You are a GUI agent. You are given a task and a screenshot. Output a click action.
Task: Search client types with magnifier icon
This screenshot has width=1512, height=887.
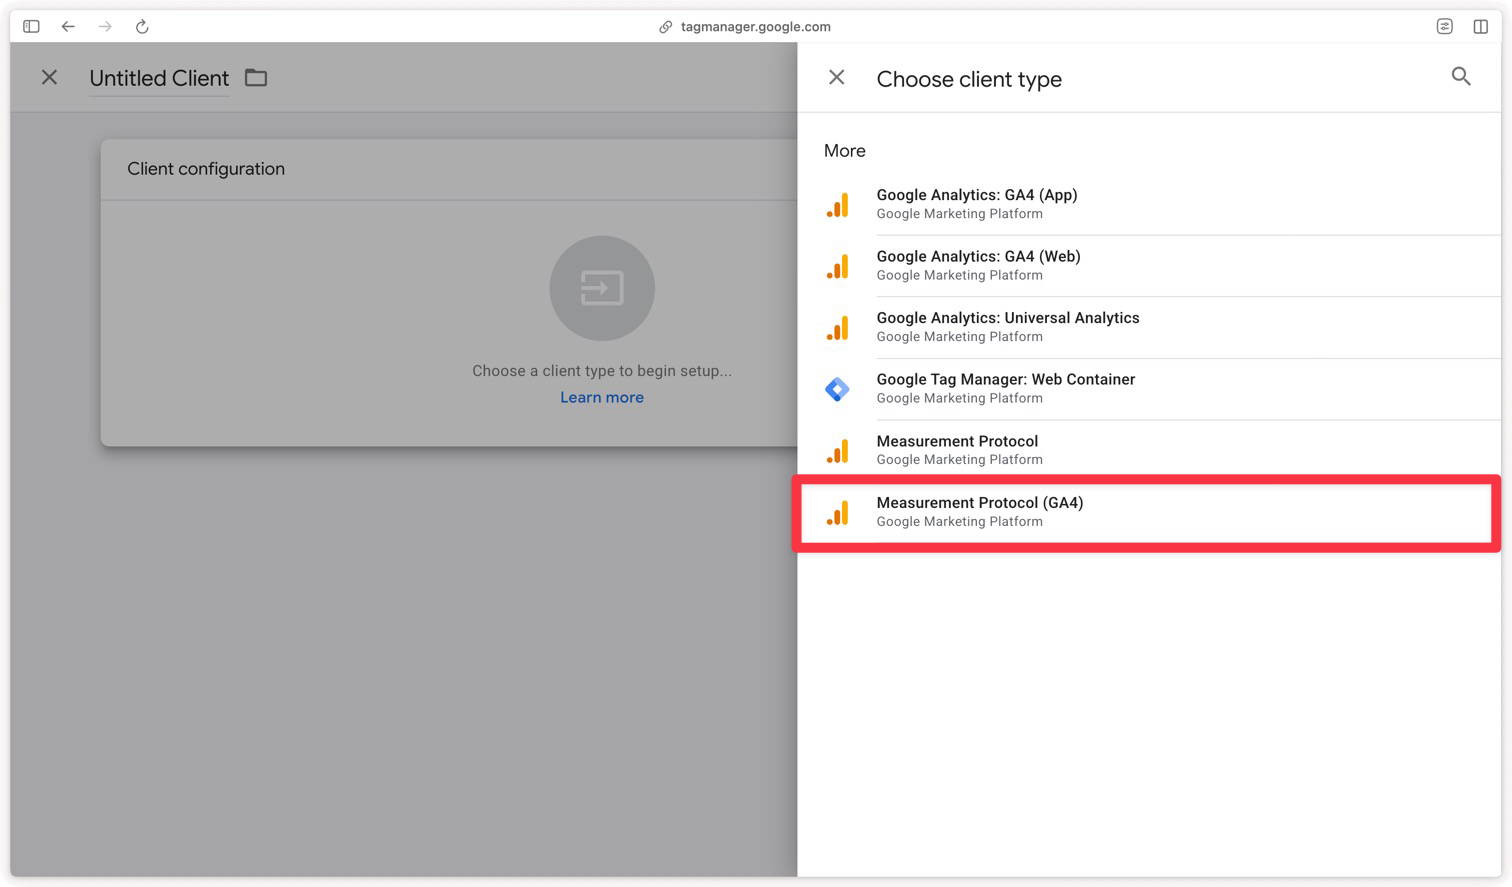pyautogui.click(x=1461, y=76)
